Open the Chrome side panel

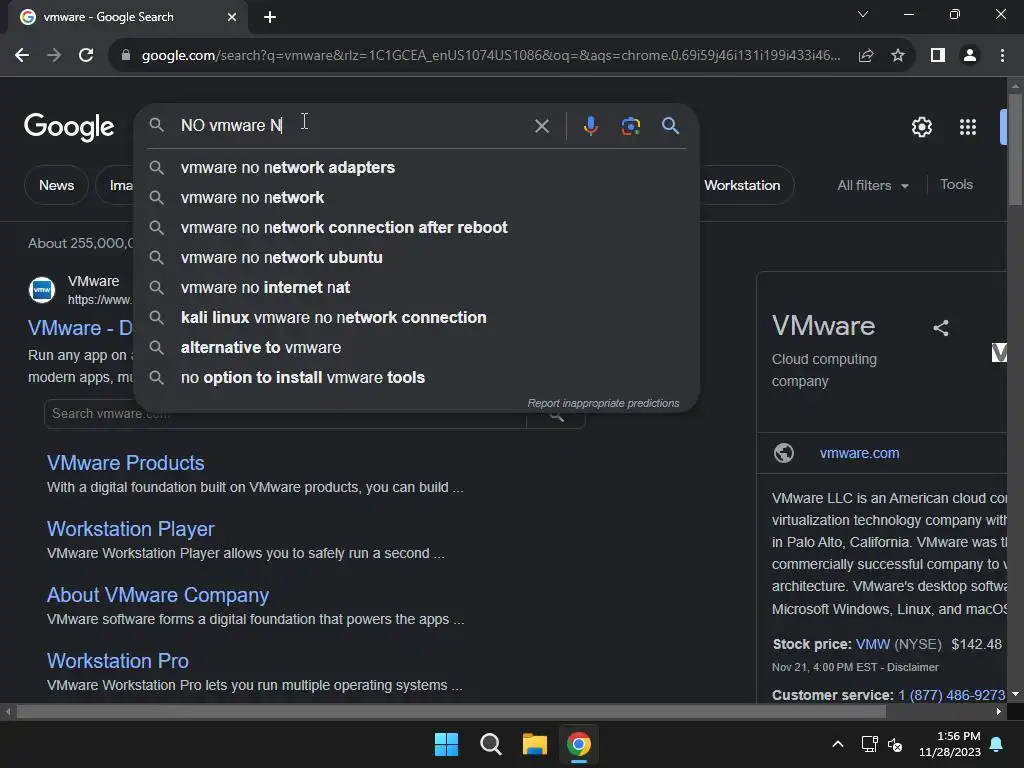click(938, 56)
